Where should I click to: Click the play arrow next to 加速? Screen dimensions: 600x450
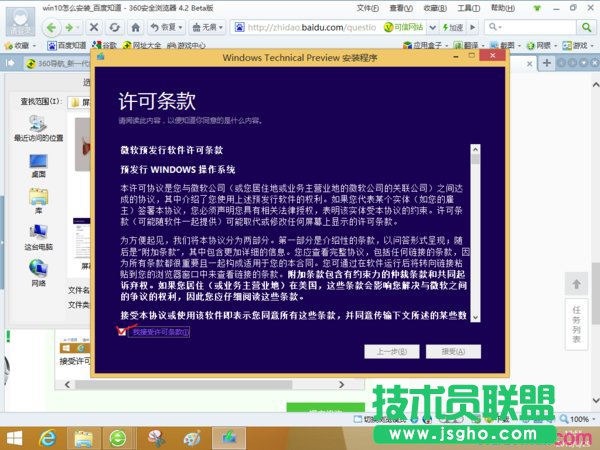473,27
